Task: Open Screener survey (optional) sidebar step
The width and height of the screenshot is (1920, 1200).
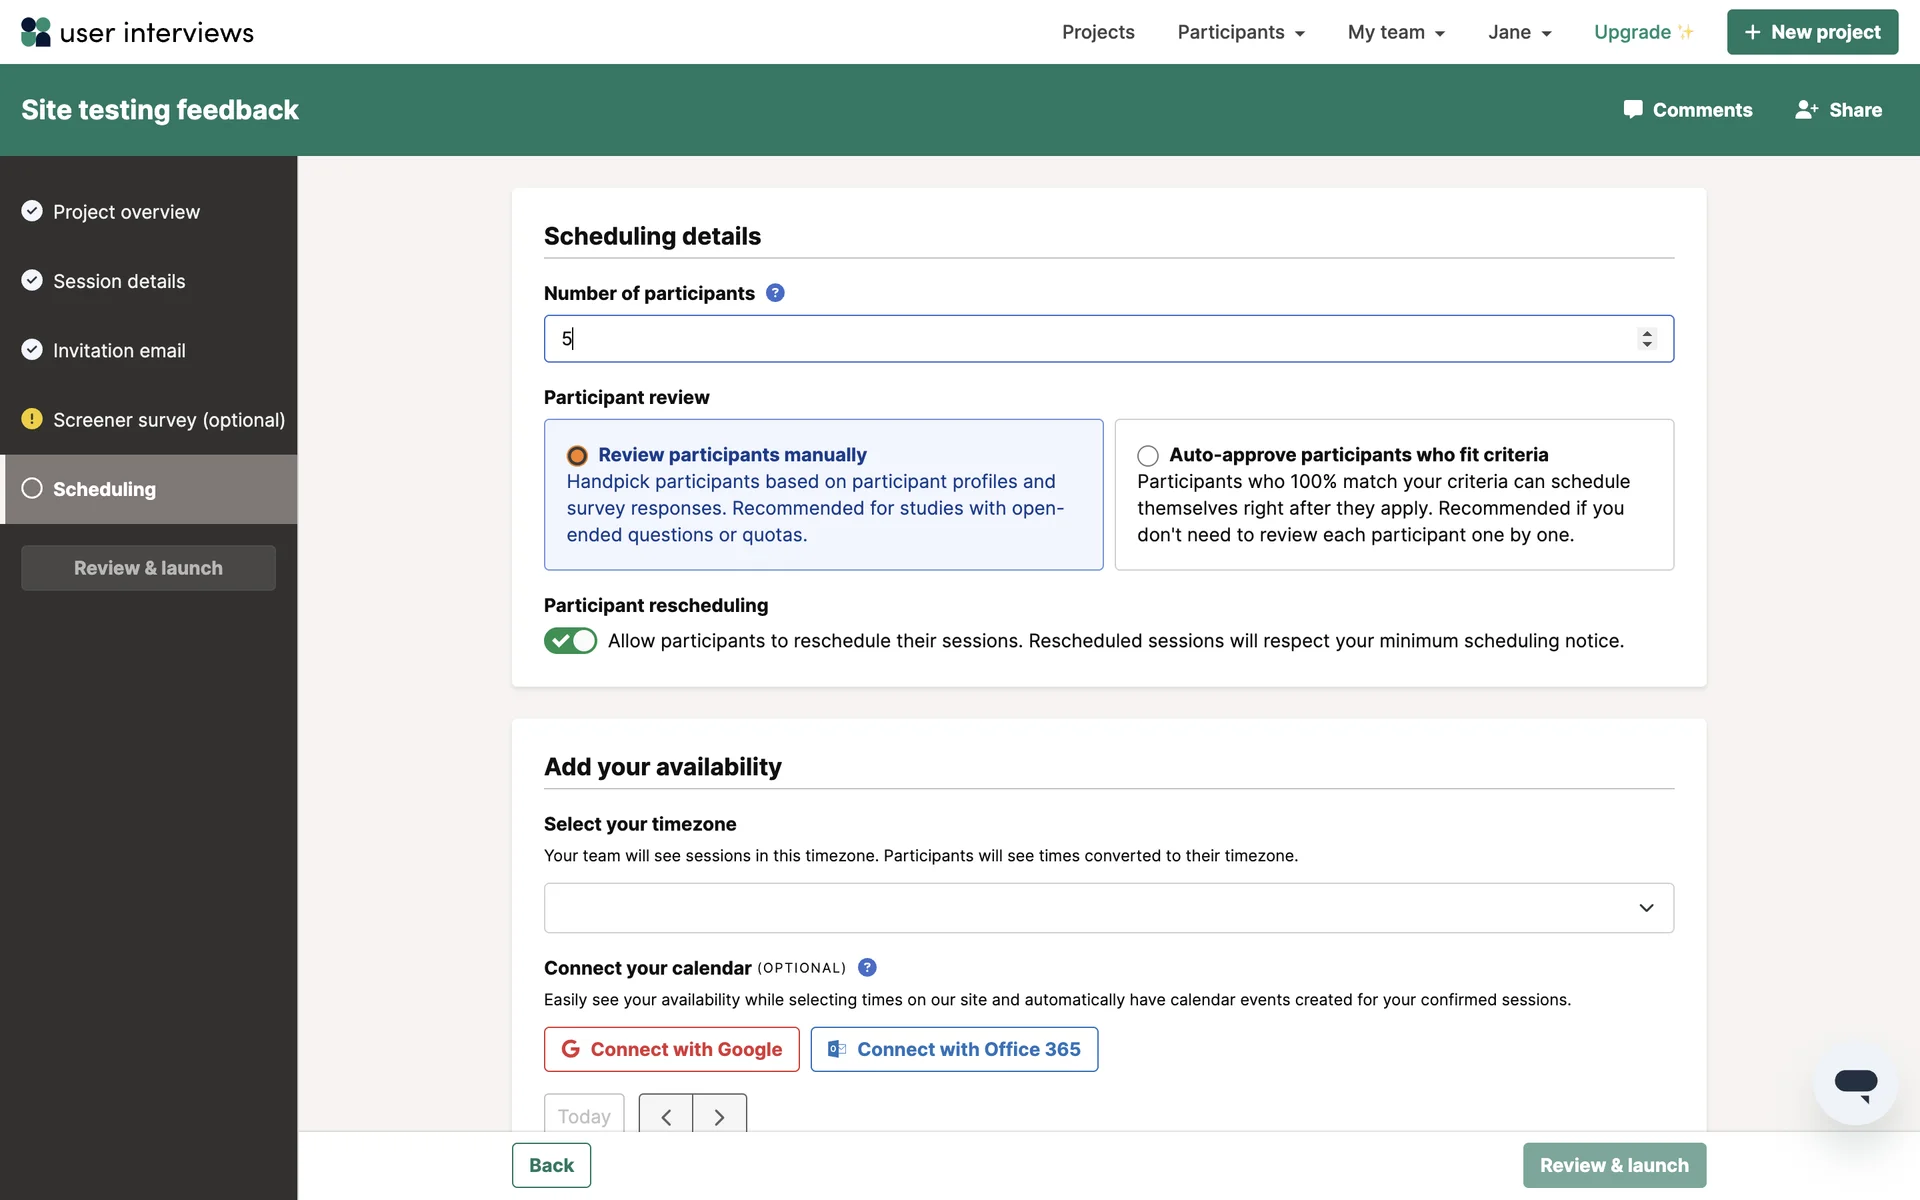Action: [x=168, y=420]
